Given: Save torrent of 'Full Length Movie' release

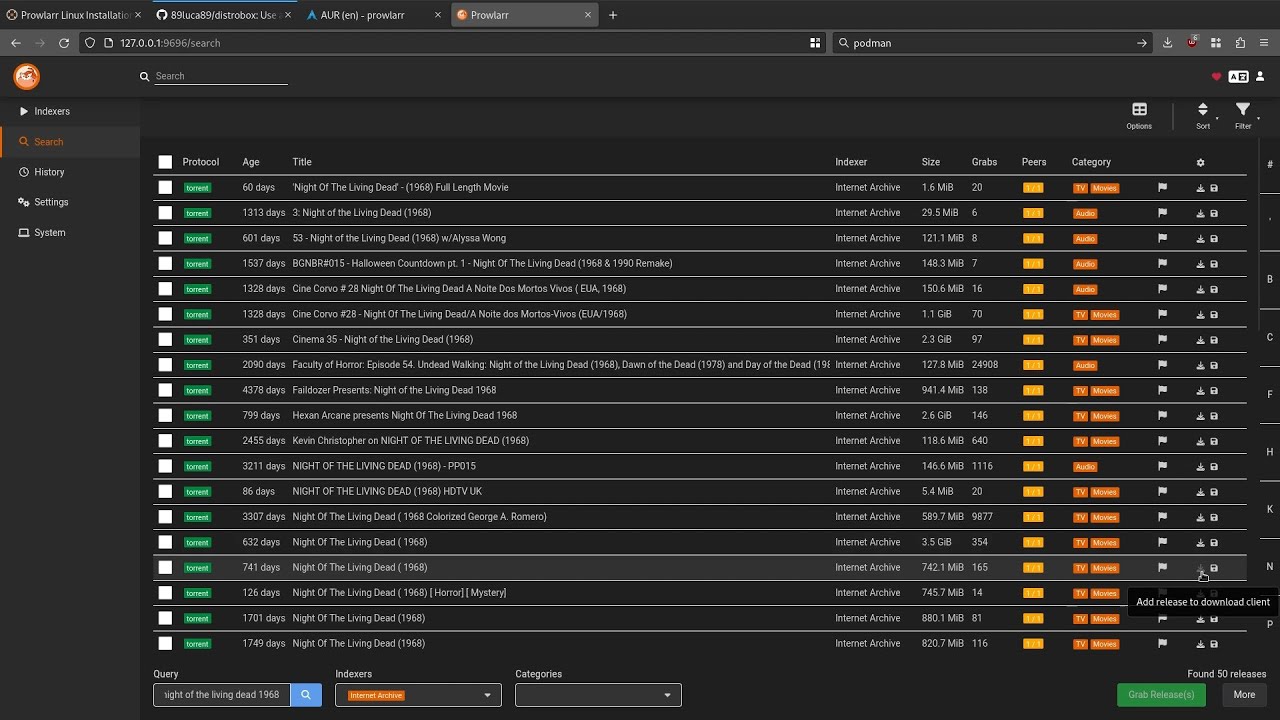Looking at the screenshot, I should pos(1214,188).
